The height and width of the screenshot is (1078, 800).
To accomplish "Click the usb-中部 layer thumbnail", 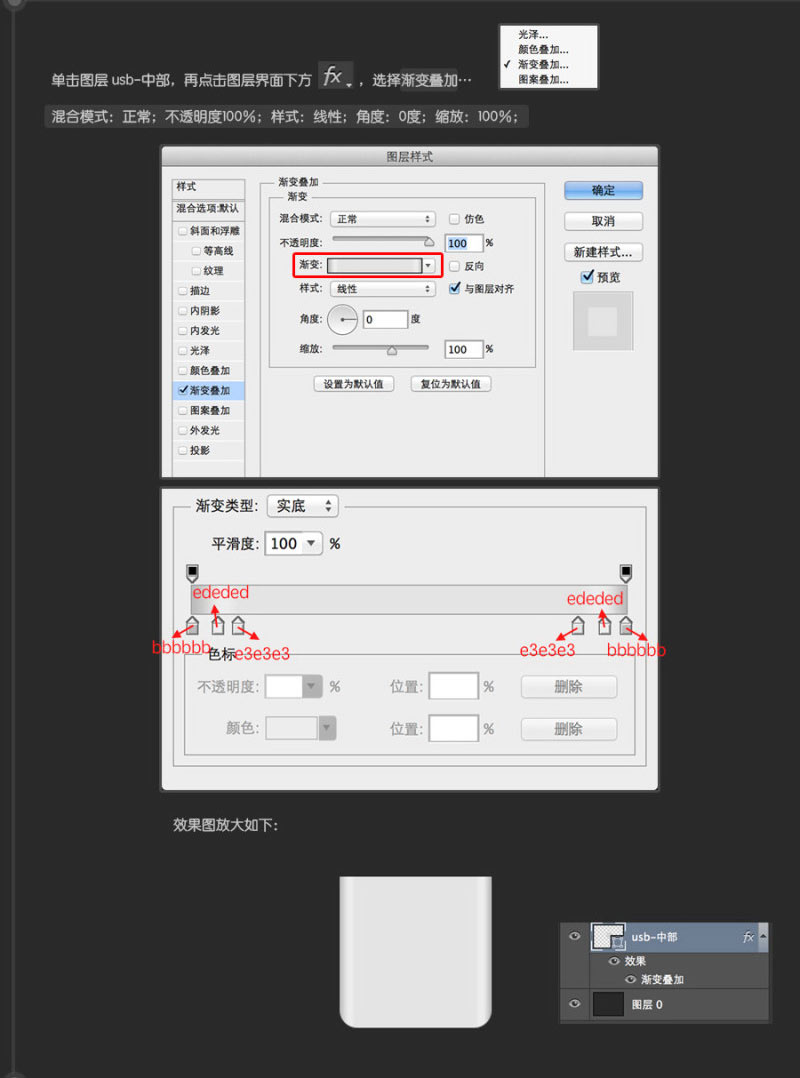I will point(607,937).
